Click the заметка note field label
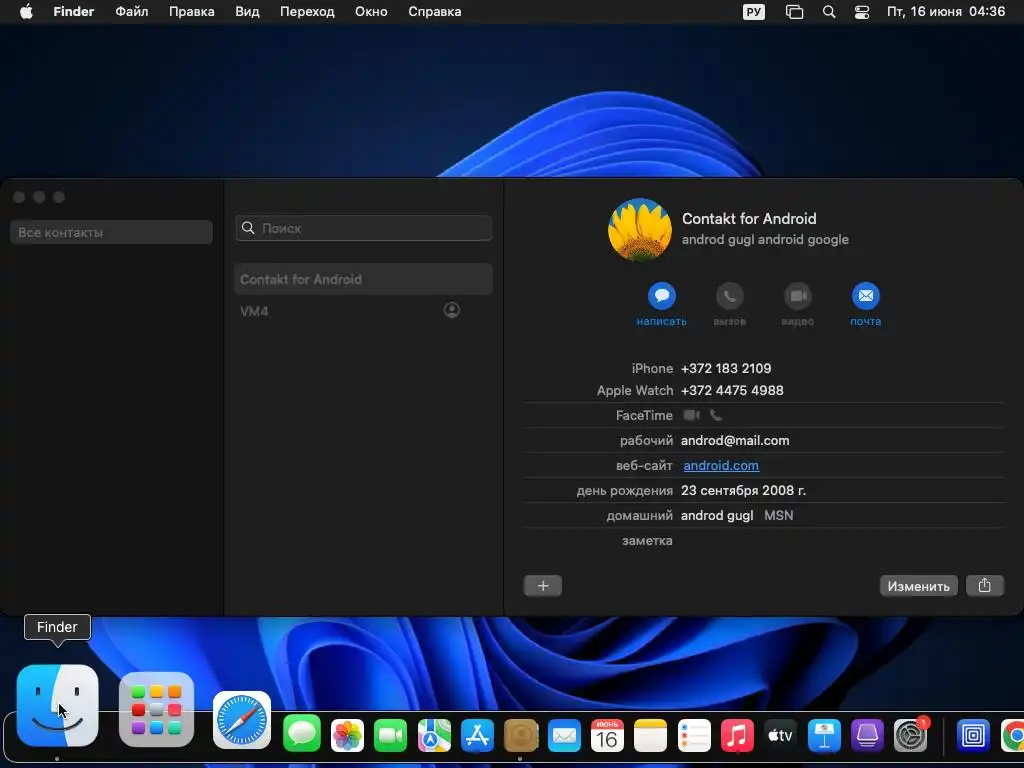Screen dimensions: 1024x768 [647, 541]
